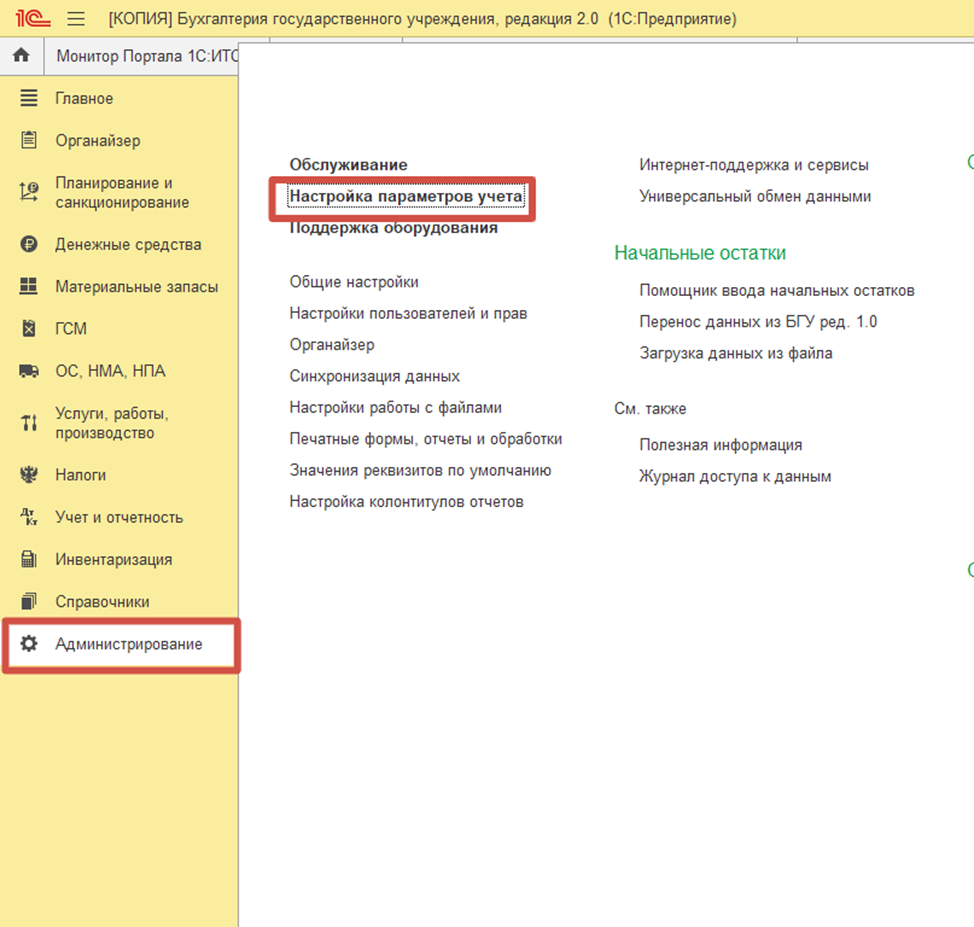Open Помощник ввода начальных остатков

(776, 290)
